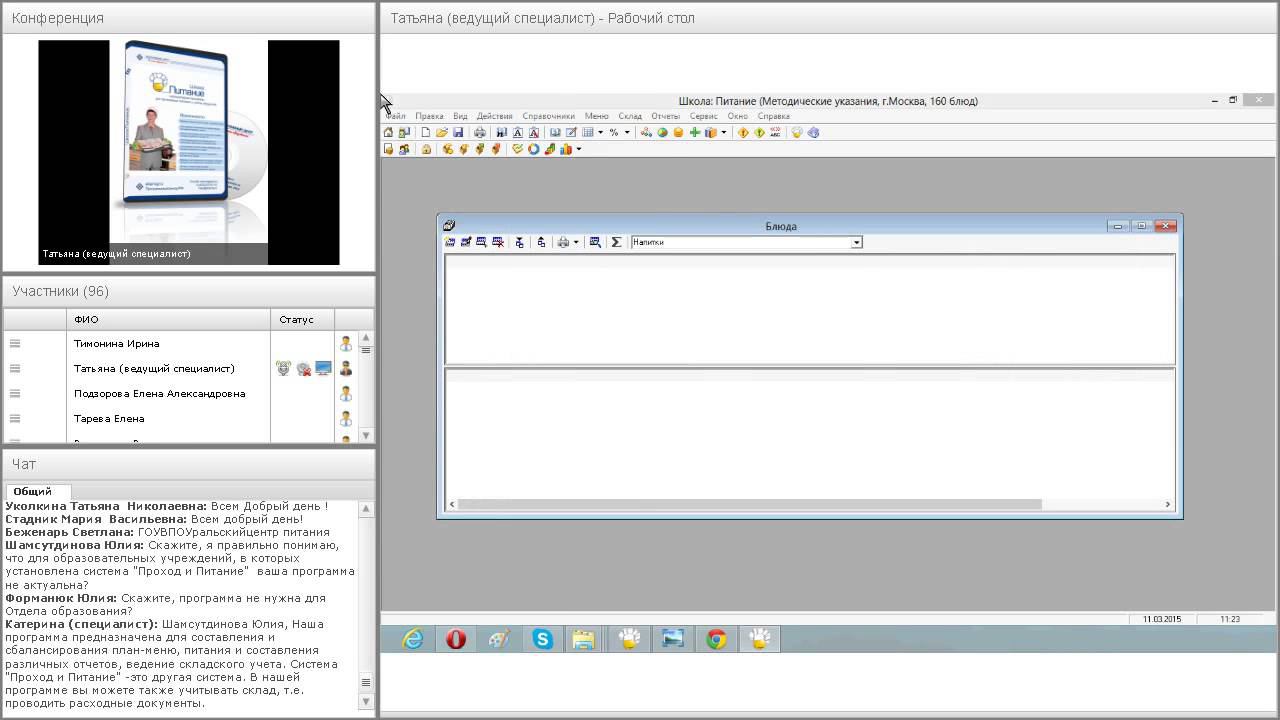Screen dimensions: 1280x720
Task: Open File Explorer from the taskbar
Action: coord(584,639)
